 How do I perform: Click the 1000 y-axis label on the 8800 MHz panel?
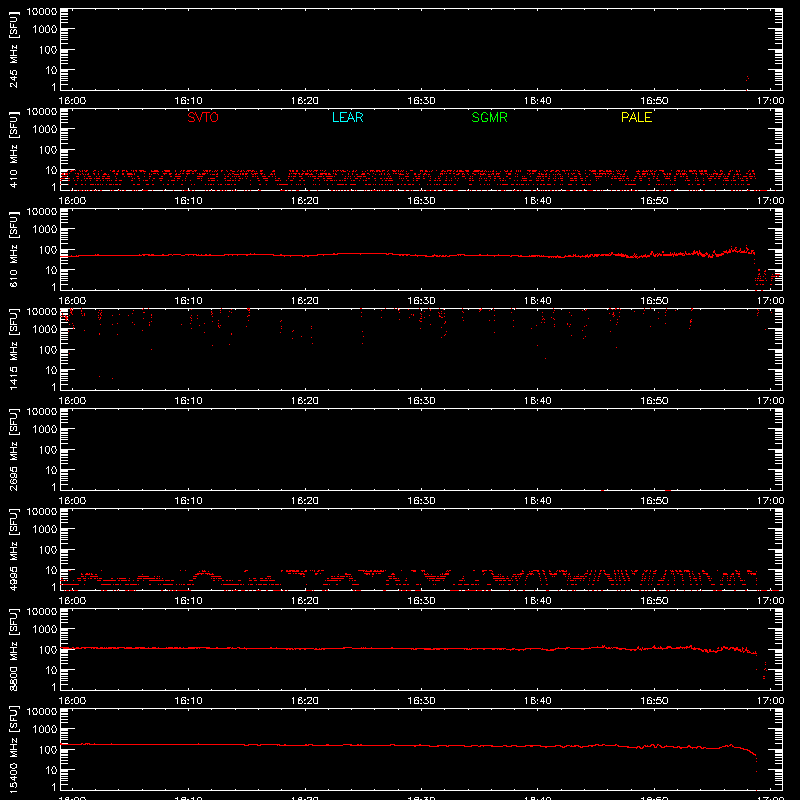click(x=45, y=630)
